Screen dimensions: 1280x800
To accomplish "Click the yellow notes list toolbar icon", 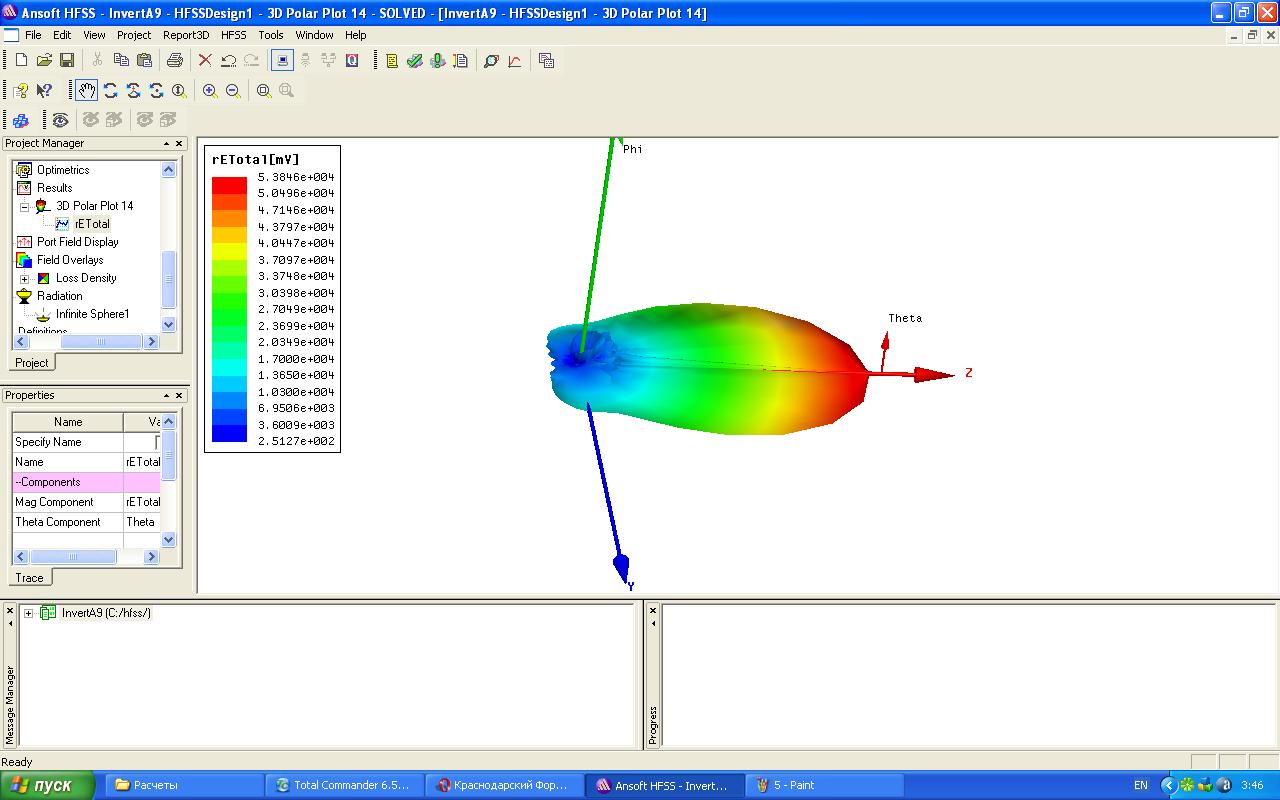I will pyautogui.click(x=392, y=61).
